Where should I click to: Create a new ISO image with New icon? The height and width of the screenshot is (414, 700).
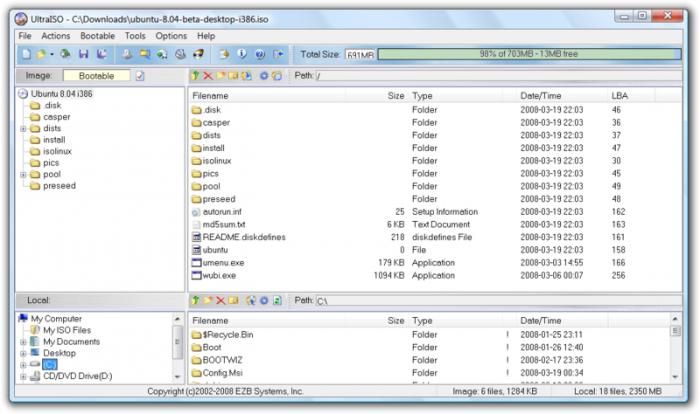(x=26, y=54)
